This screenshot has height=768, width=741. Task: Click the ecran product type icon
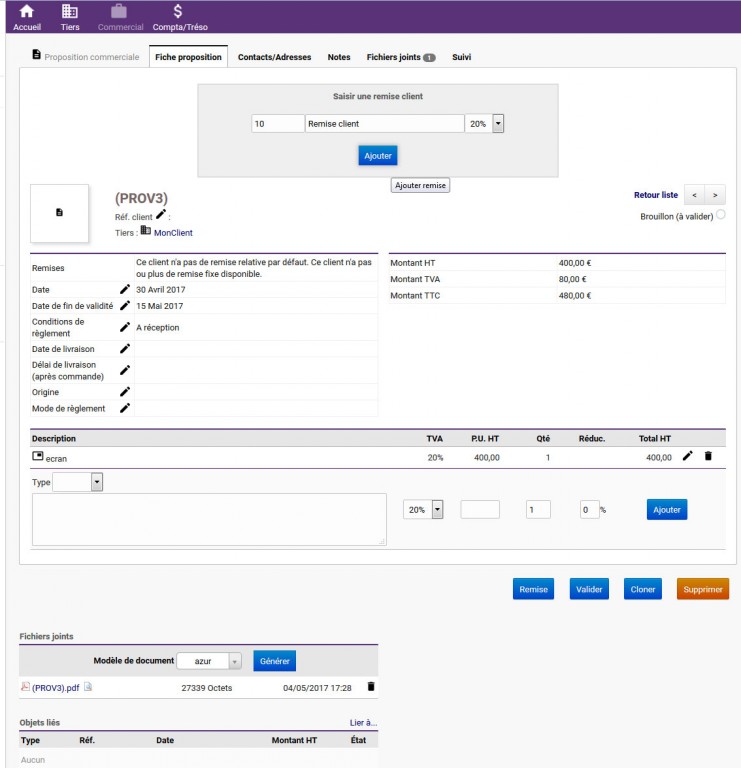pyautogui.click(x=38, y=456)
